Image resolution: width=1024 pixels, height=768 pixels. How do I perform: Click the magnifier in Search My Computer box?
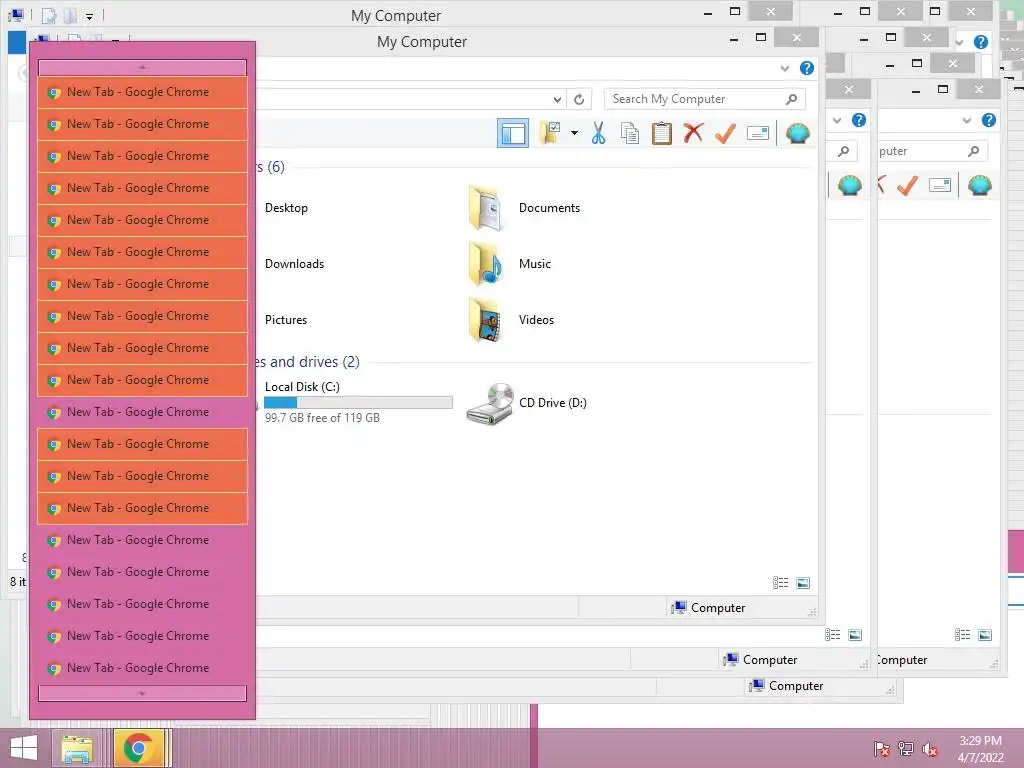click(792, 99)
